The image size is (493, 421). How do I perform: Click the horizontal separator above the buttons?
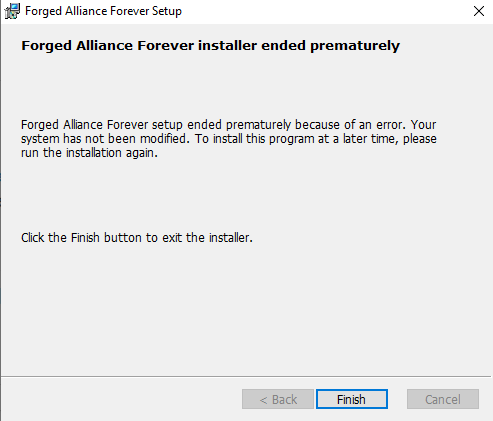click(246, 377)
